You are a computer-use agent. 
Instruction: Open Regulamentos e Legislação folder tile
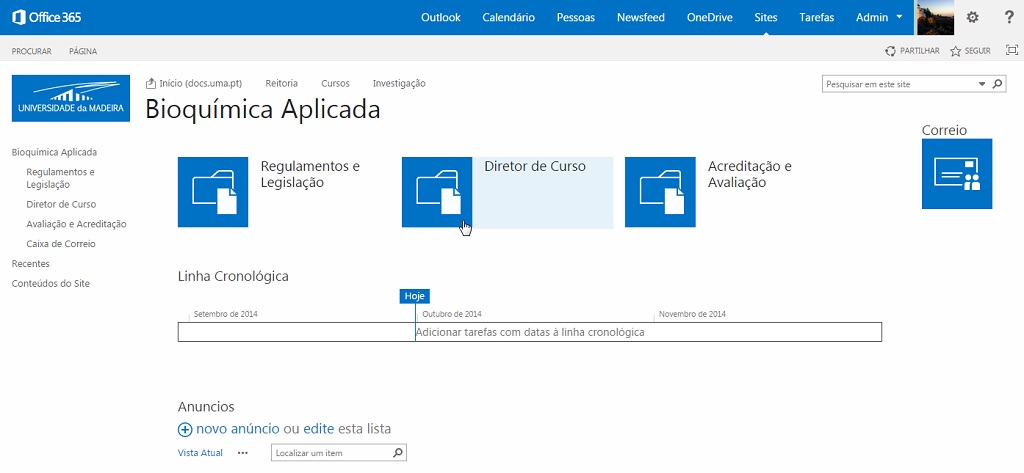tap(213, 192)
